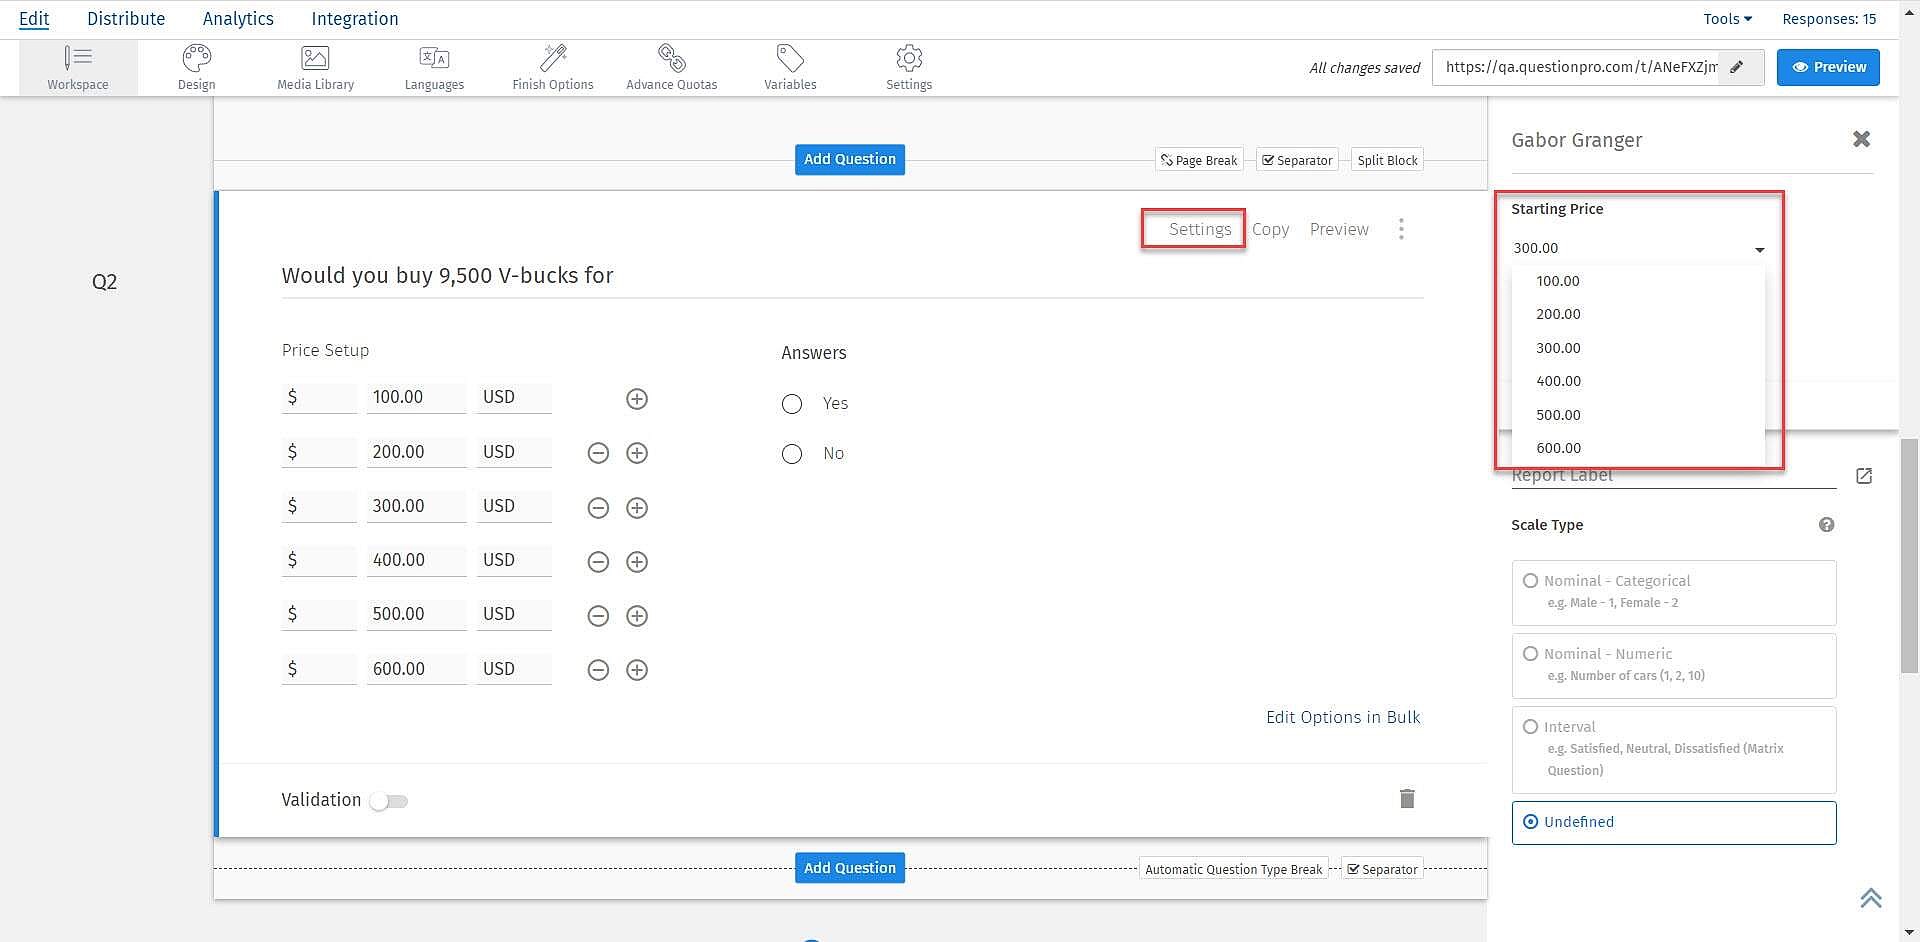Switch to the Edit tab
Viewport: 1920px width, 942px height.
point(34,19)
